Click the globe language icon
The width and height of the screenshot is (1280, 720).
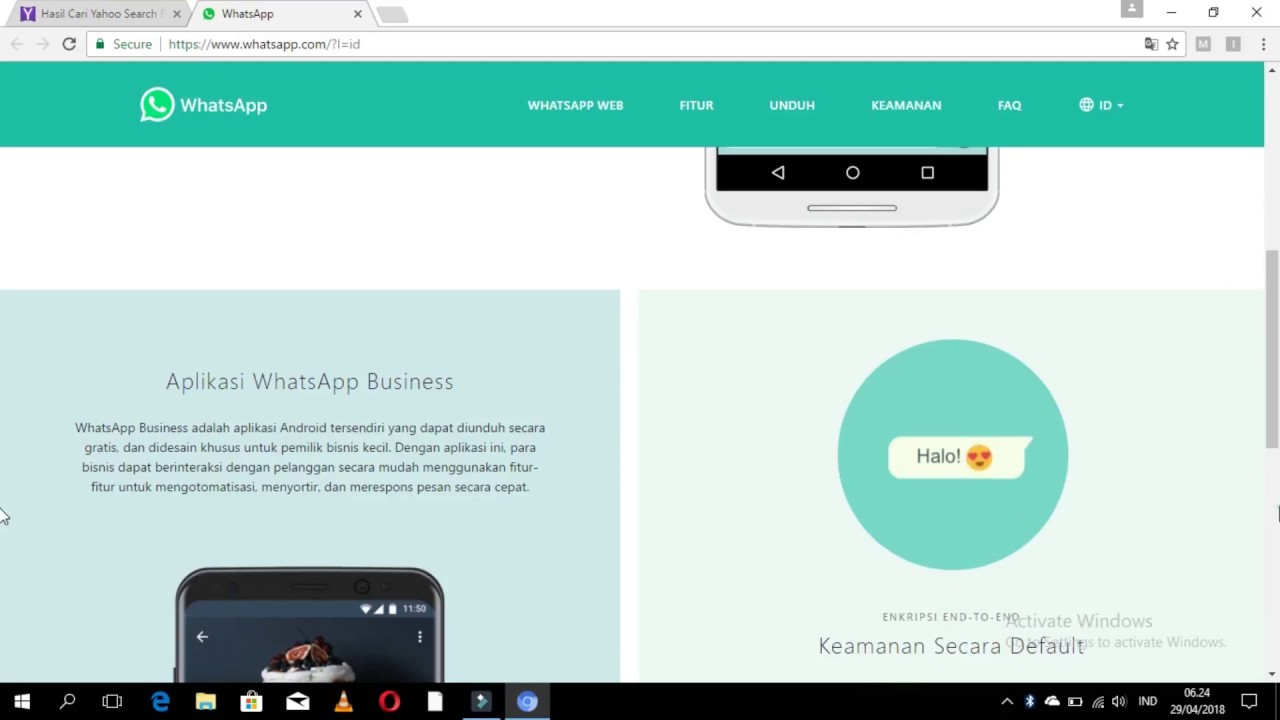click(1086, 105)
